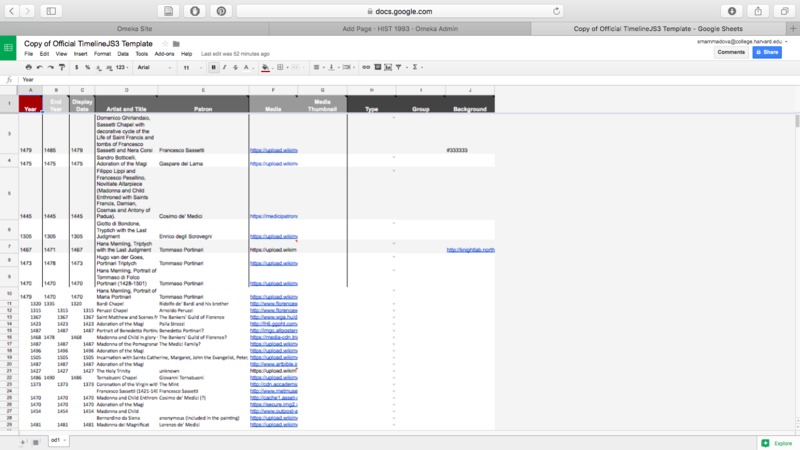This screenshot has width=800, height=450.
Task: Open the Help menu
Action: click(187, 54)
